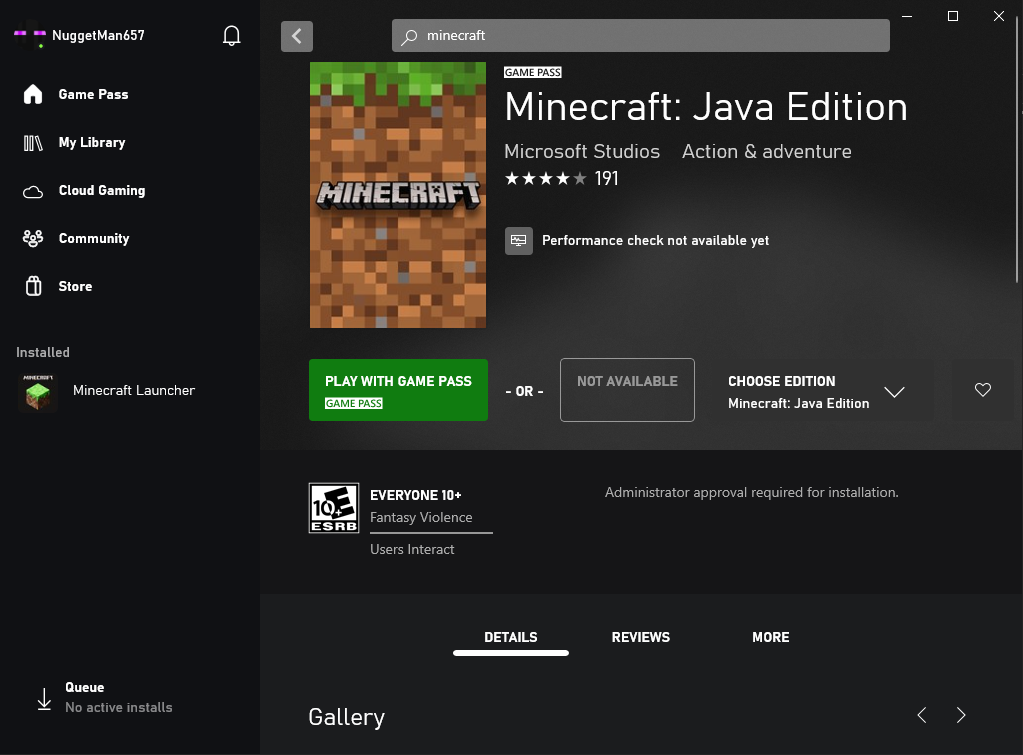Go back using the back arrow
This screenshot has height=755, width=1023.
[297, 36]
